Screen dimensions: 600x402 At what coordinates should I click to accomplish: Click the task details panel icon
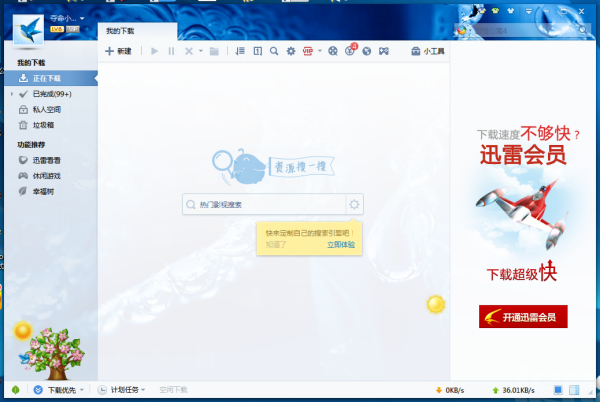click(x=258, y=51)
